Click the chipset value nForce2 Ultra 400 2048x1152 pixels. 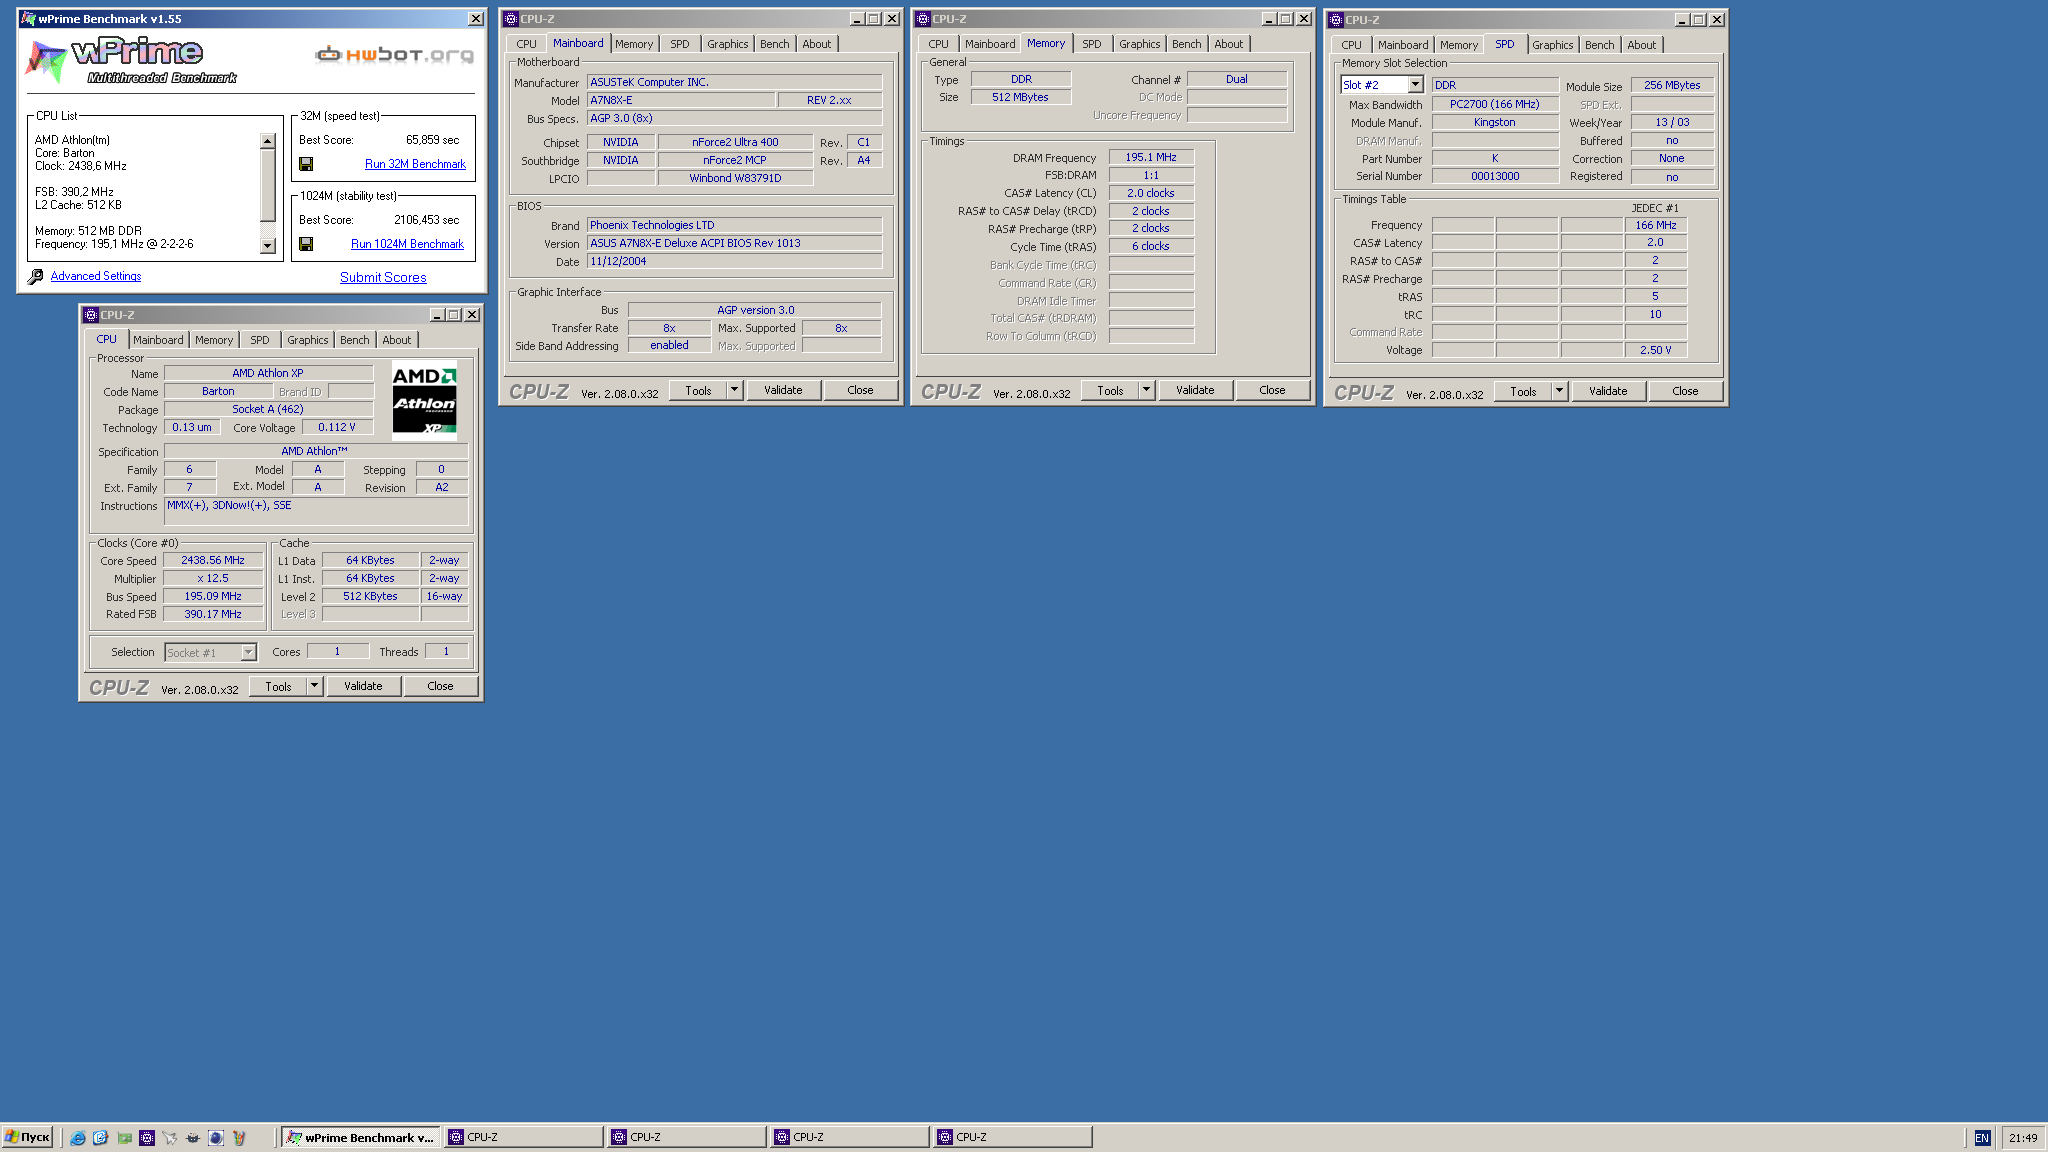click(735, 142)
